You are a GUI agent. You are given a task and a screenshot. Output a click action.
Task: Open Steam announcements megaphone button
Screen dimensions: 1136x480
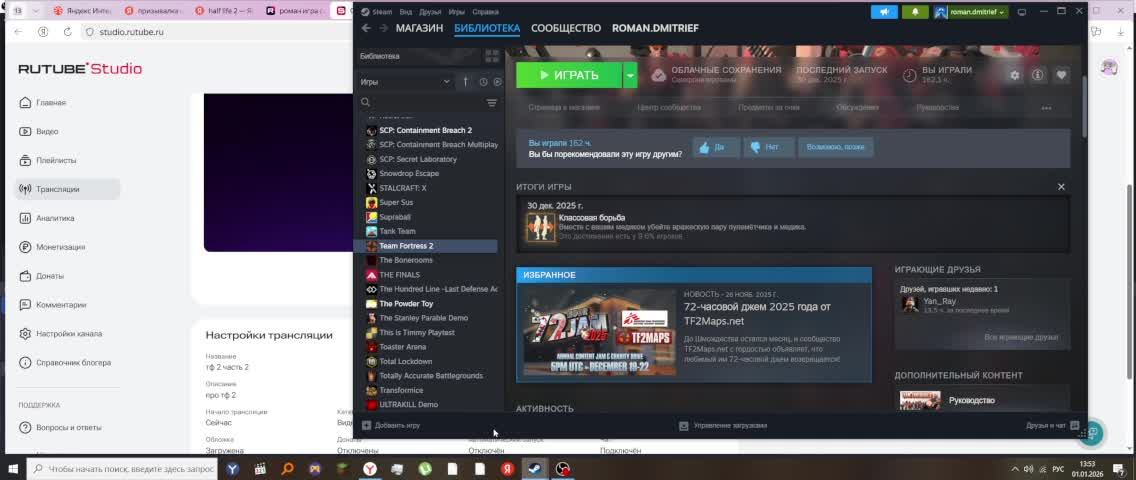884,12
